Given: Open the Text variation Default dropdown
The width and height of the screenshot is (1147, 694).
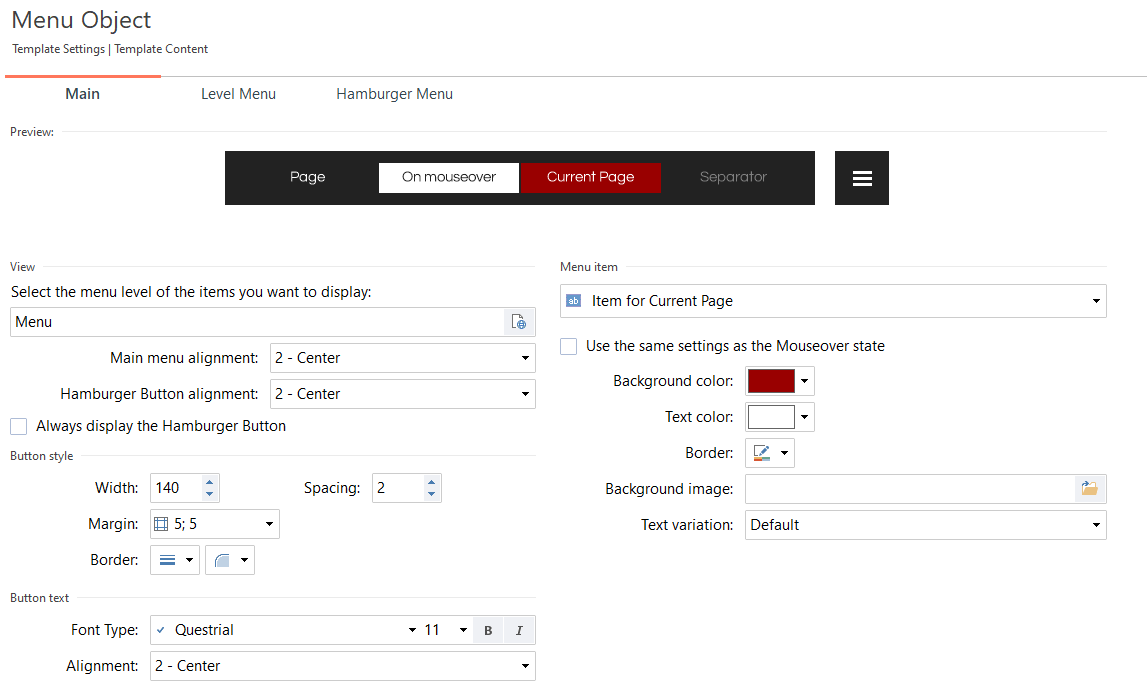Looking at the screenshot, I should (x=926, y=525).
